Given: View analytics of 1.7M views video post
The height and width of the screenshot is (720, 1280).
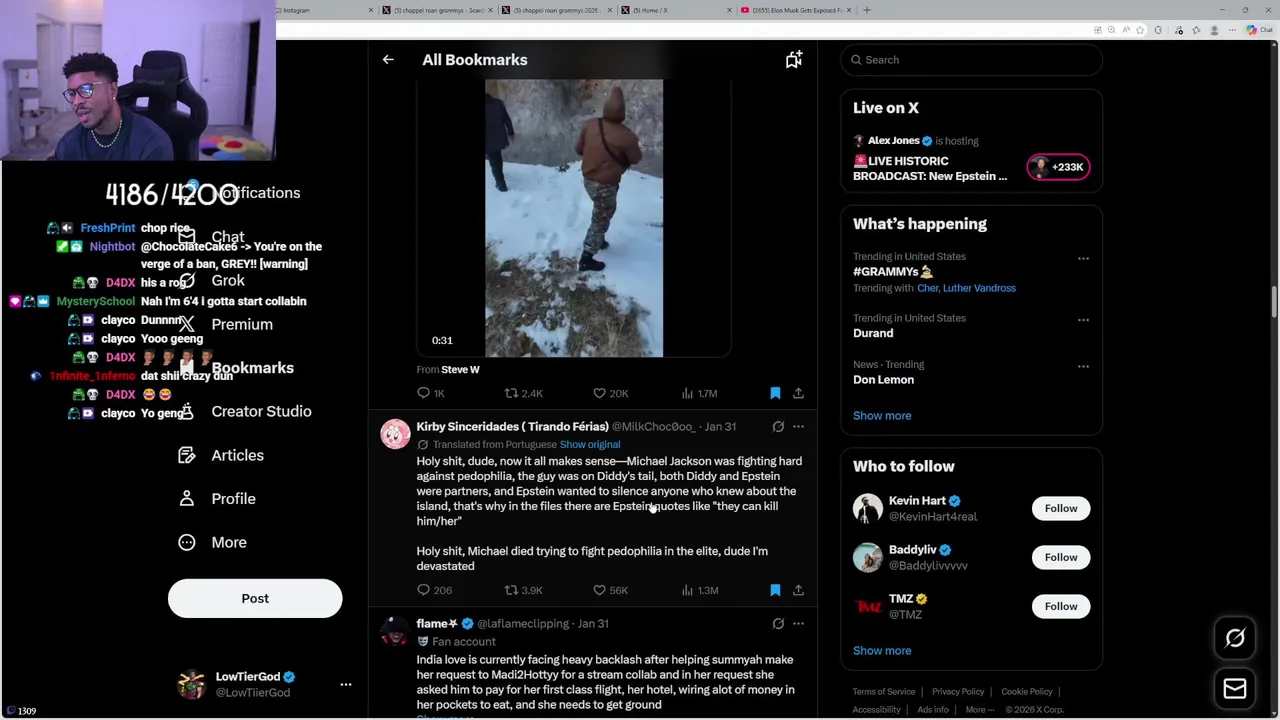Looking at the screenshot, I should [x=699, y=394].
